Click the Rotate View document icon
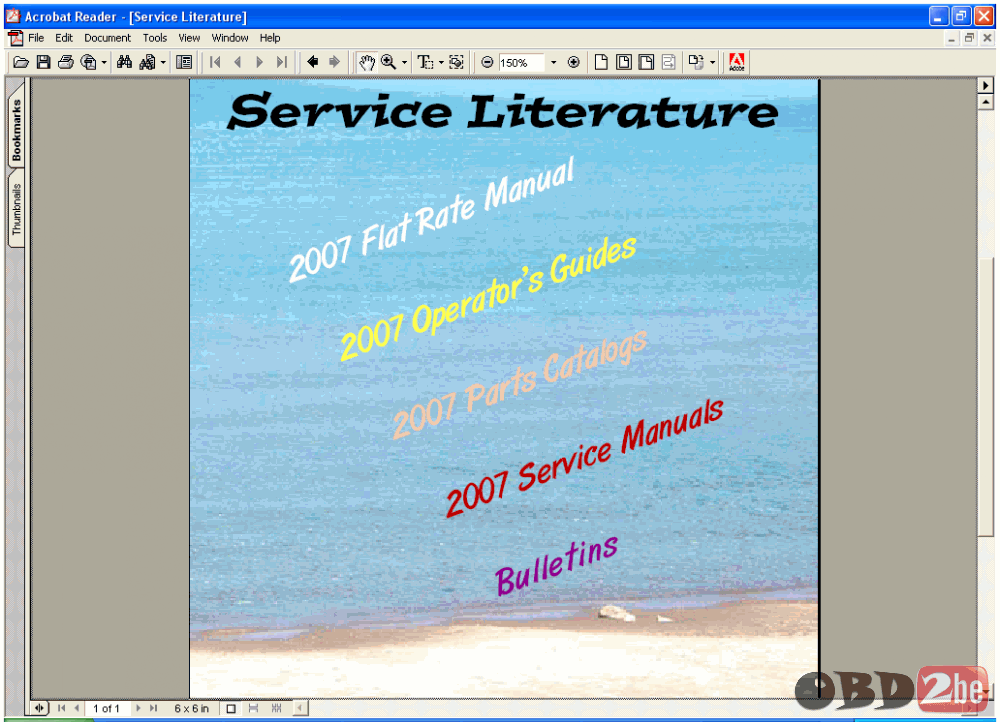1000x722 pixels. click(x=696, y=62)
